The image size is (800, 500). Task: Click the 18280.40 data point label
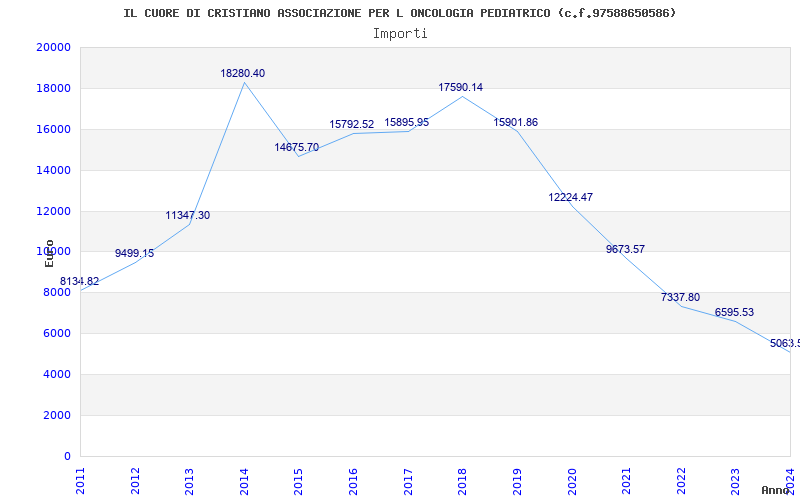242,73
